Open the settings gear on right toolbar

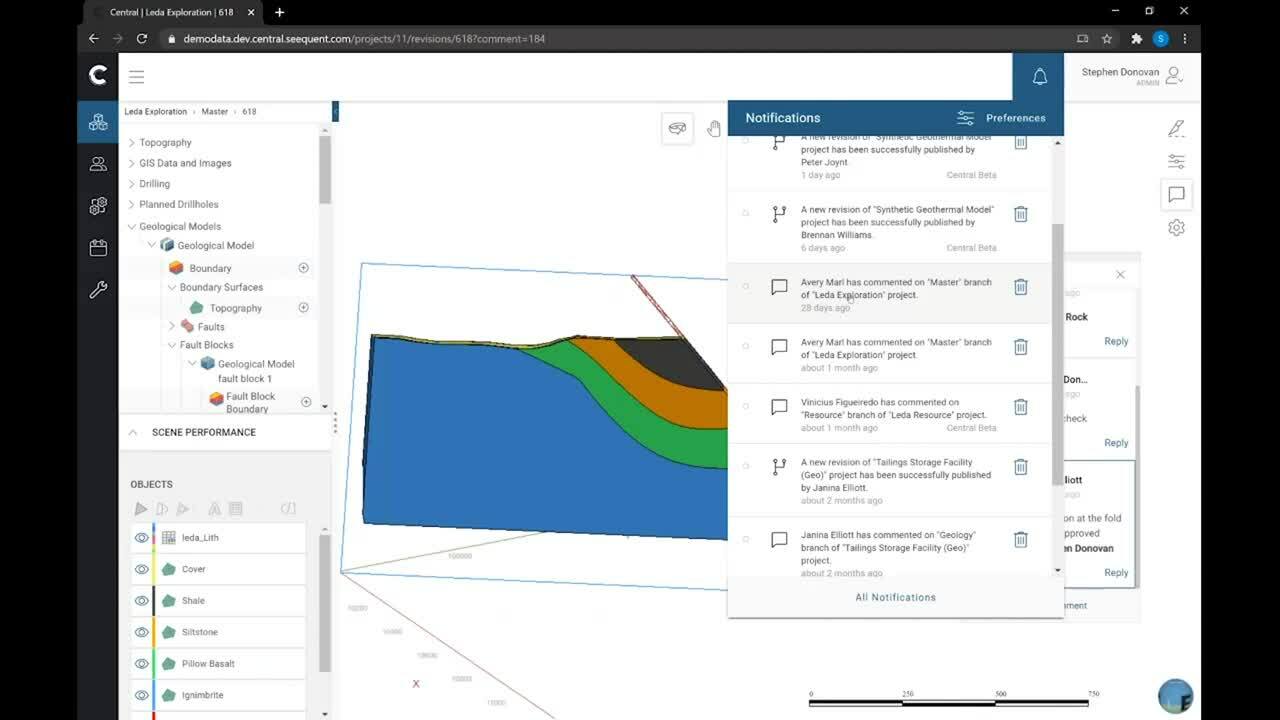(1176, 228)
